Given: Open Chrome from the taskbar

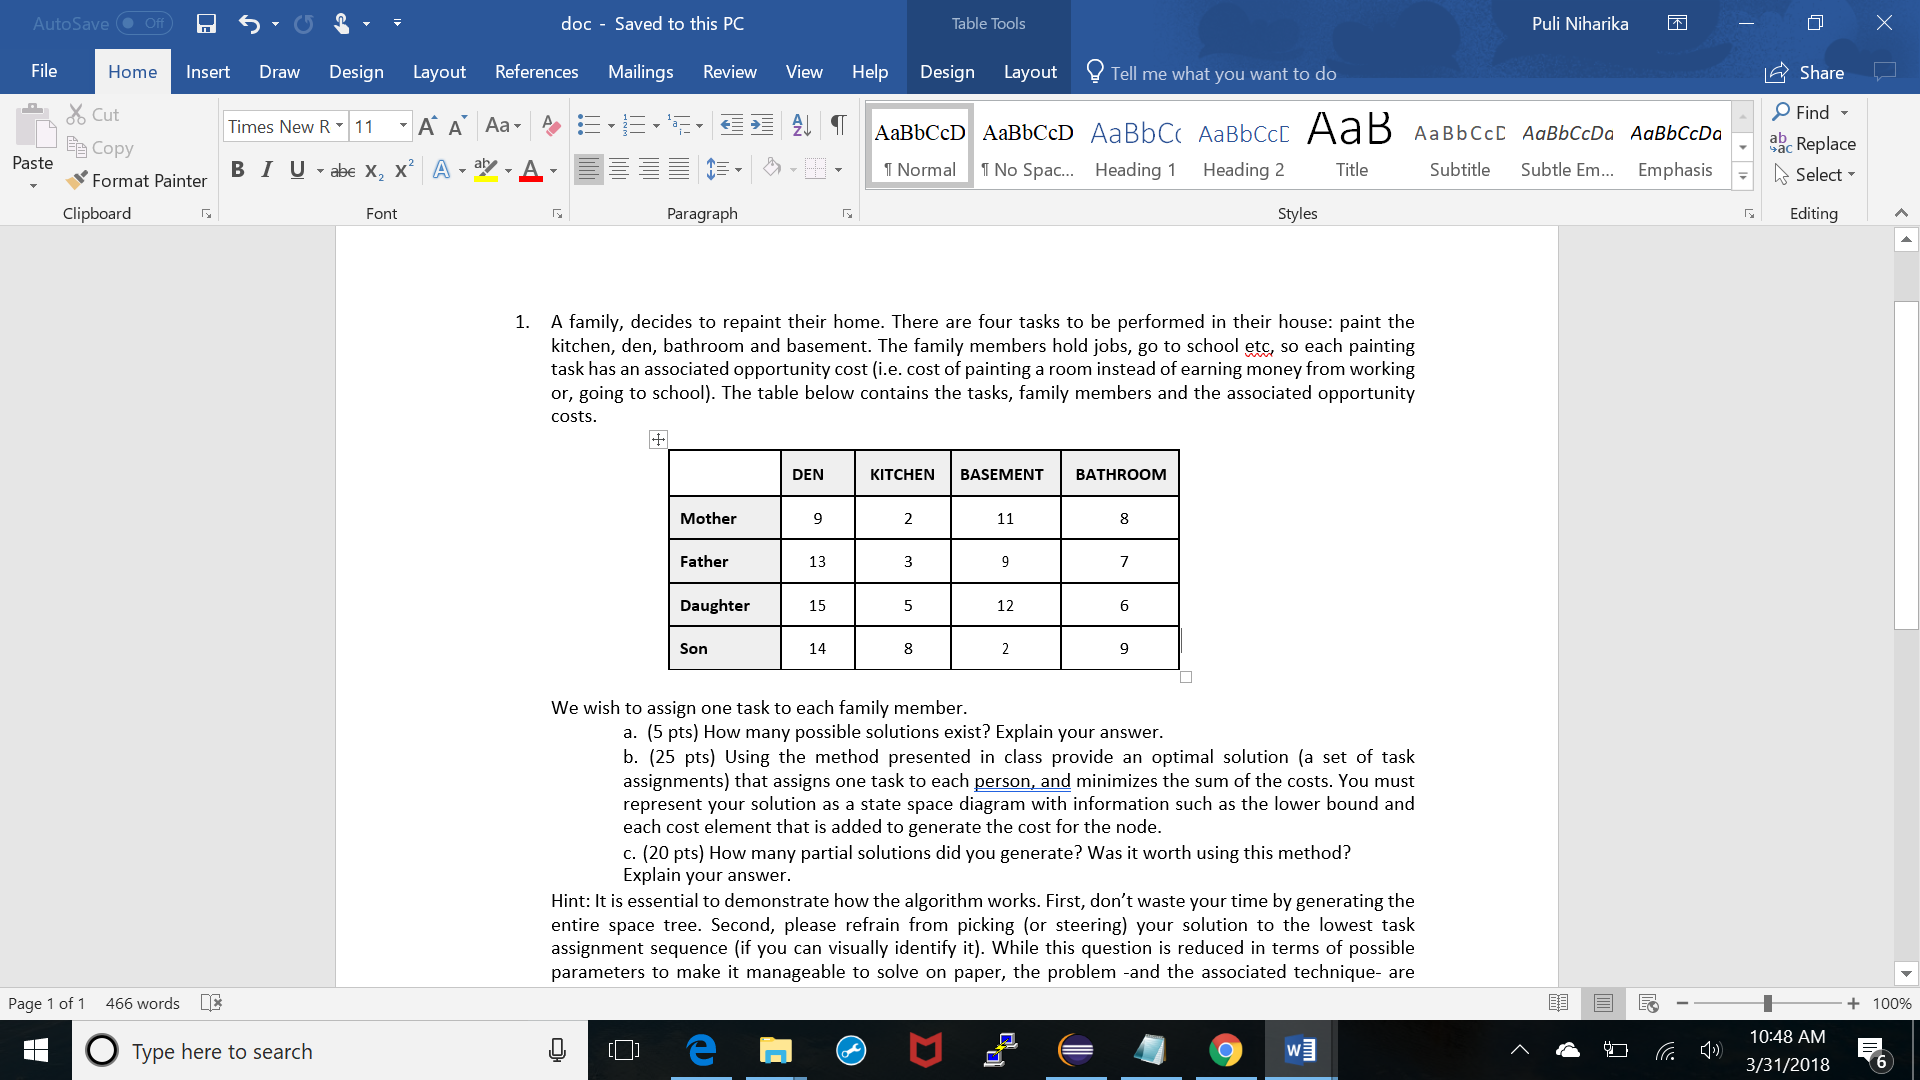Looking at the screenshot, I should tap(1225, 1050).
